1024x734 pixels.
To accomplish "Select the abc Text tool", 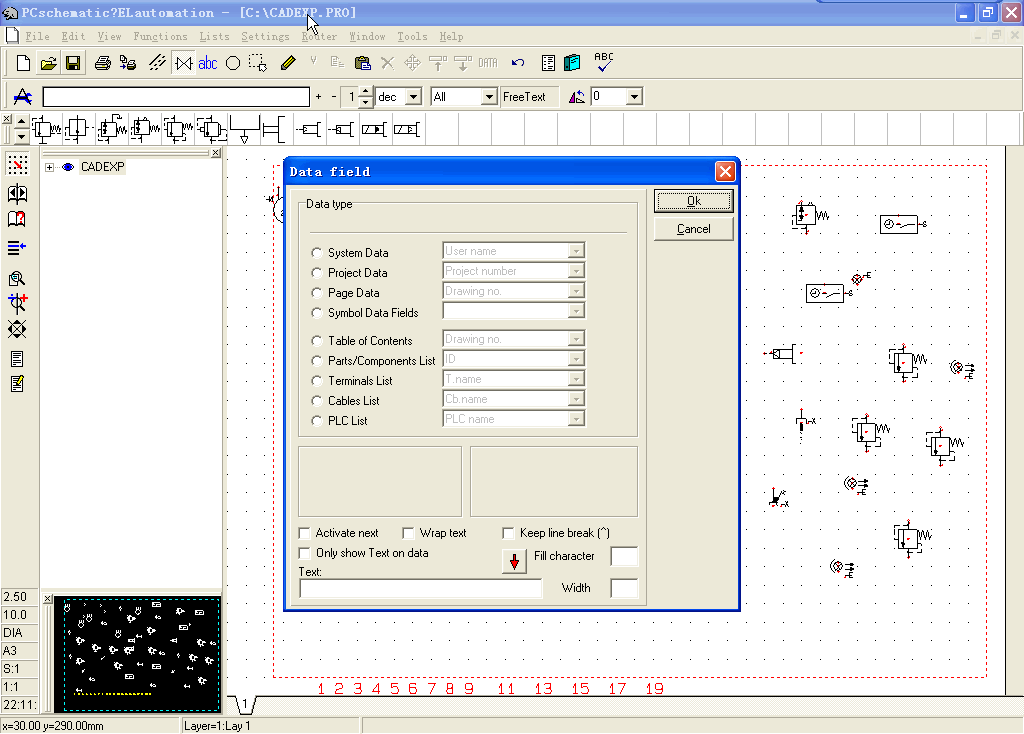I will pos(208,63).
